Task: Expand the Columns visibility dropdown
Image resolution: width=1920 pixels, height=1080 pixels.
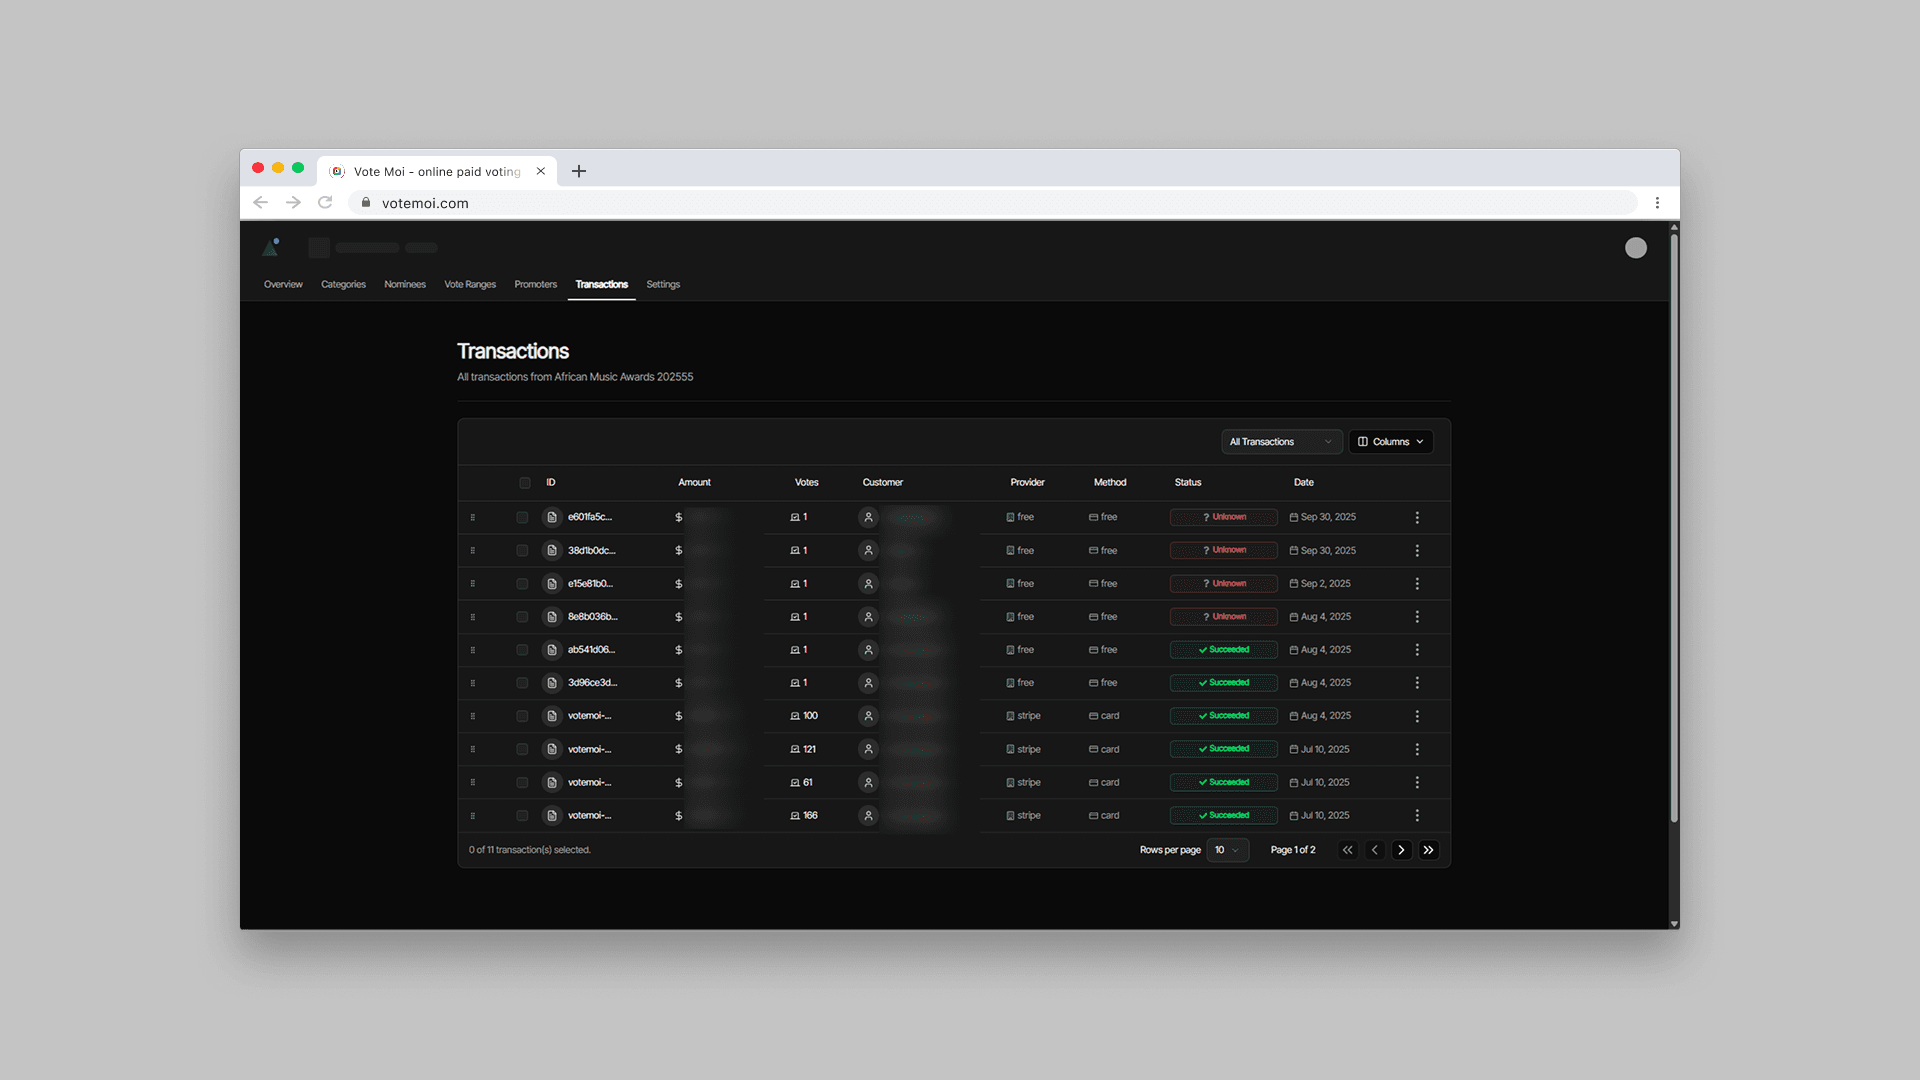Action: (x=1390, y=441)
